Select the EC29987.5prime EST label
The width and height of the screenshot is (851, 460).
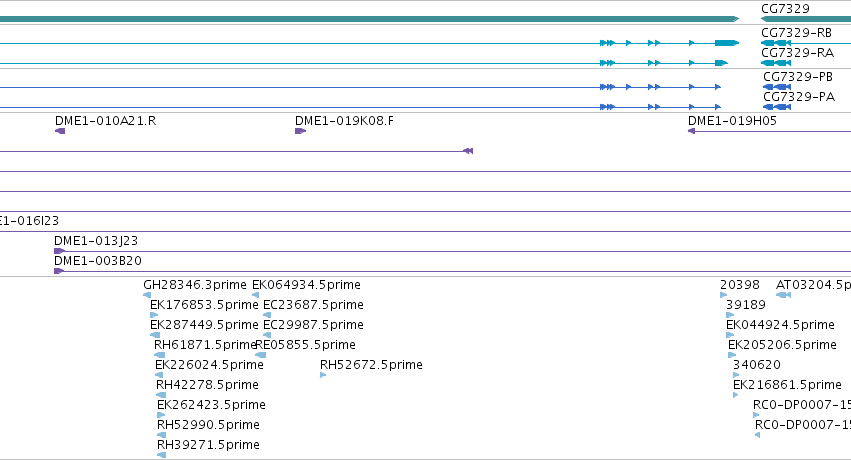[x=313, y=325]
